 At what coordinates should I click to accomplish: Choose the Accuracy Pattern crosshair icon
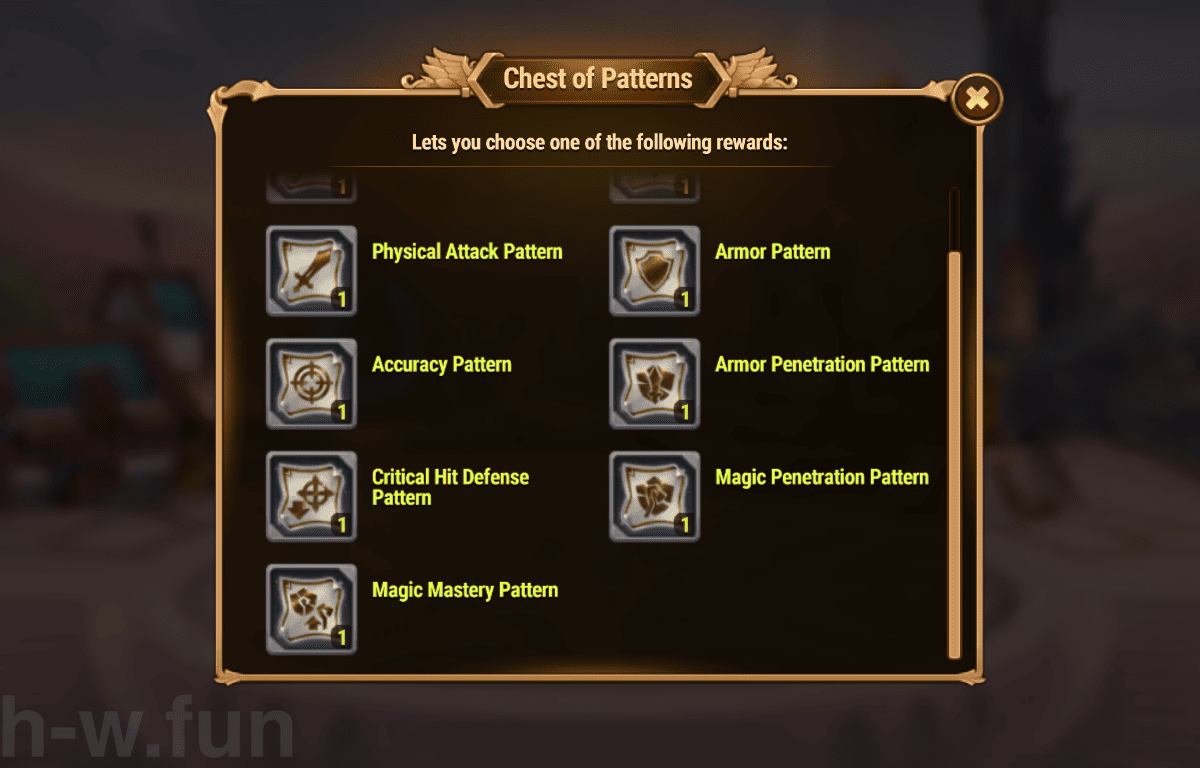311,383
